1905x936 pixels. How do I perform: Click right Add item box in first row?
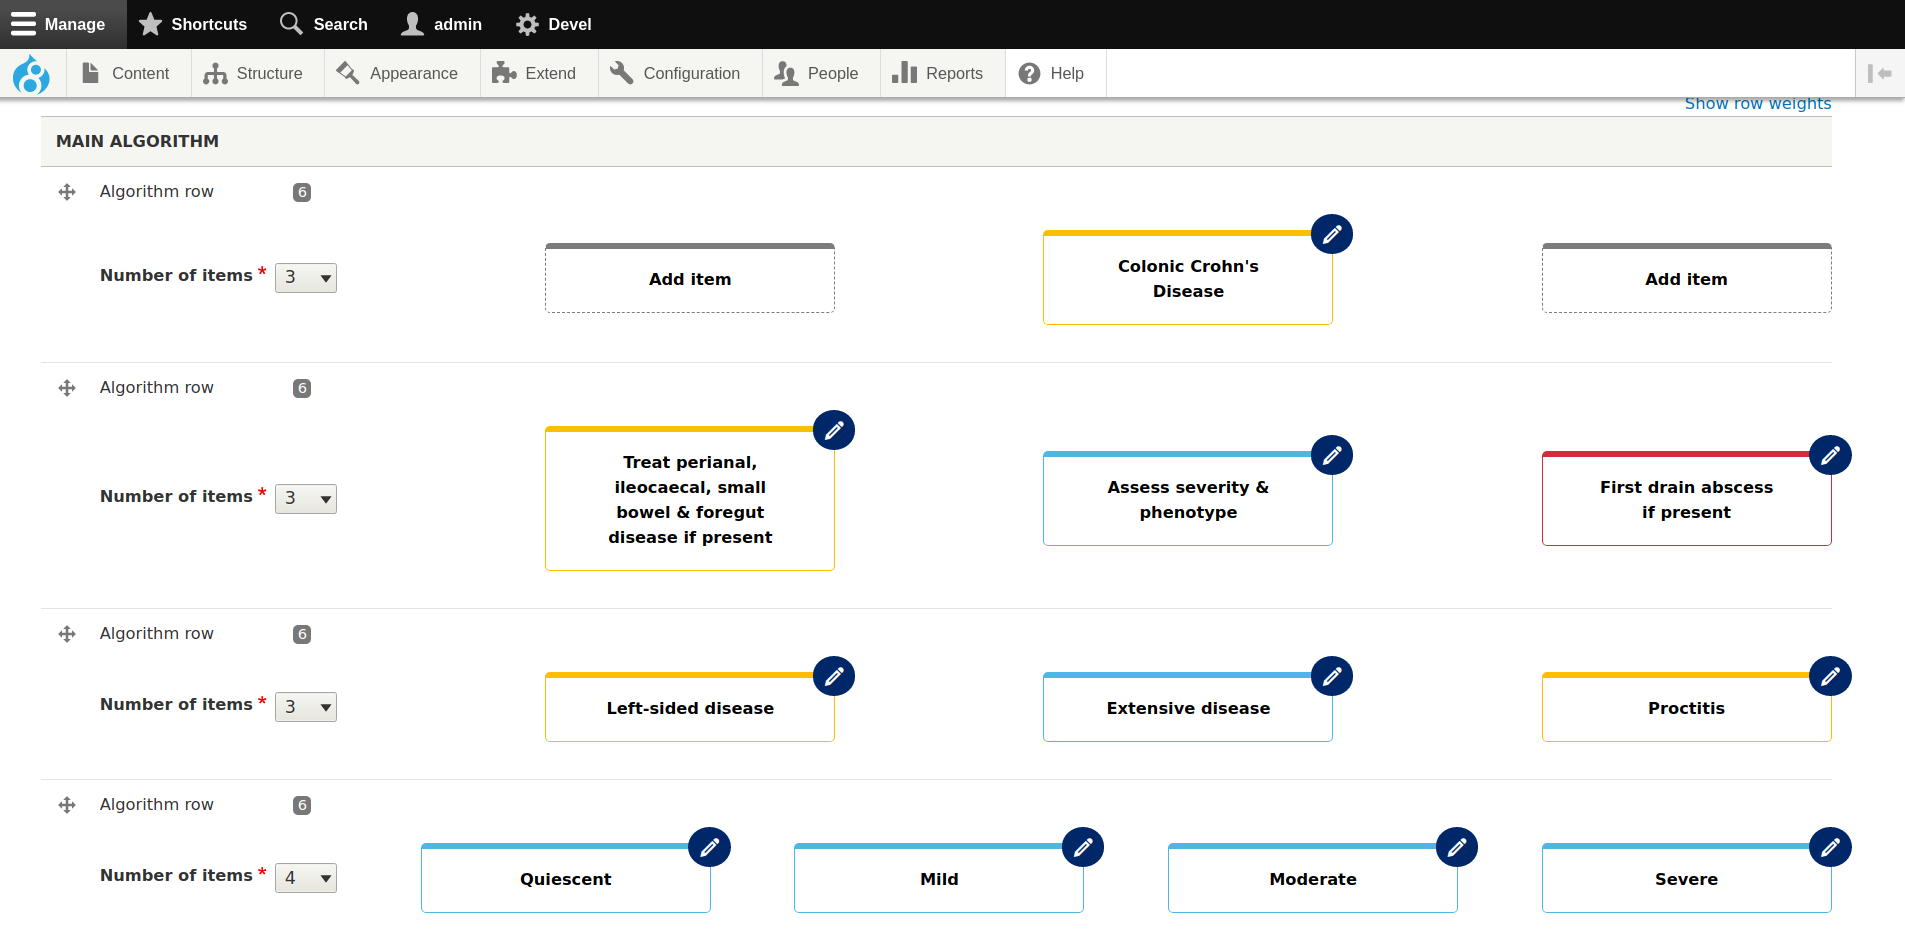click(1686, 279)
